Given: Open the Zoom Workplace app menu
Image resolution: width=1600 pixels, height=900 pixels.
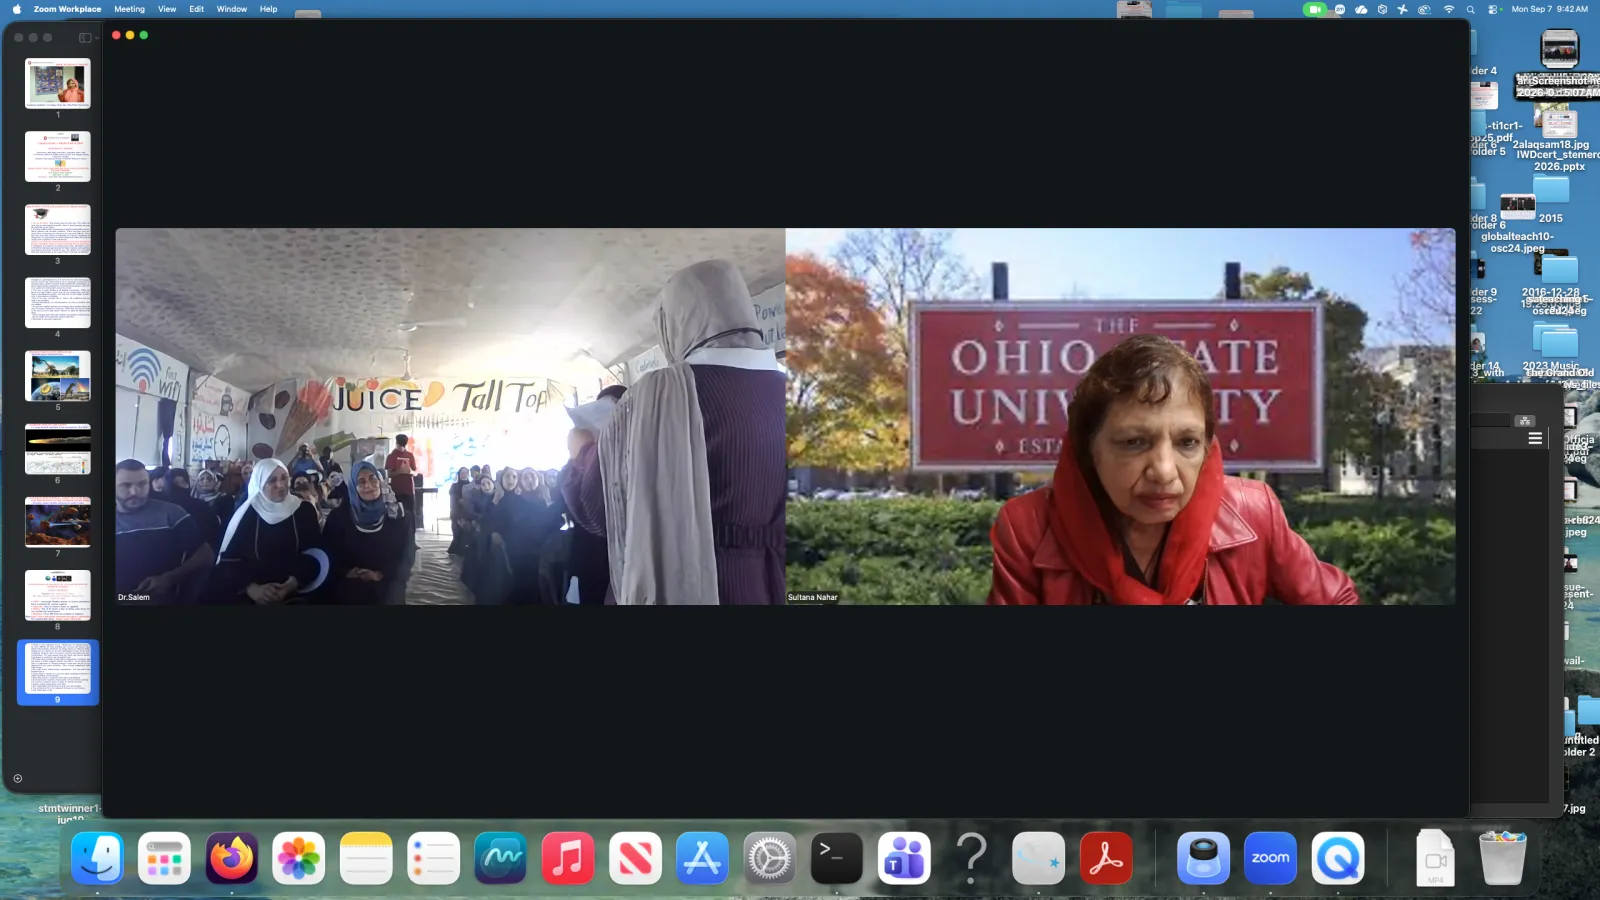Looking at the screenshot, I should pos(67,9).
